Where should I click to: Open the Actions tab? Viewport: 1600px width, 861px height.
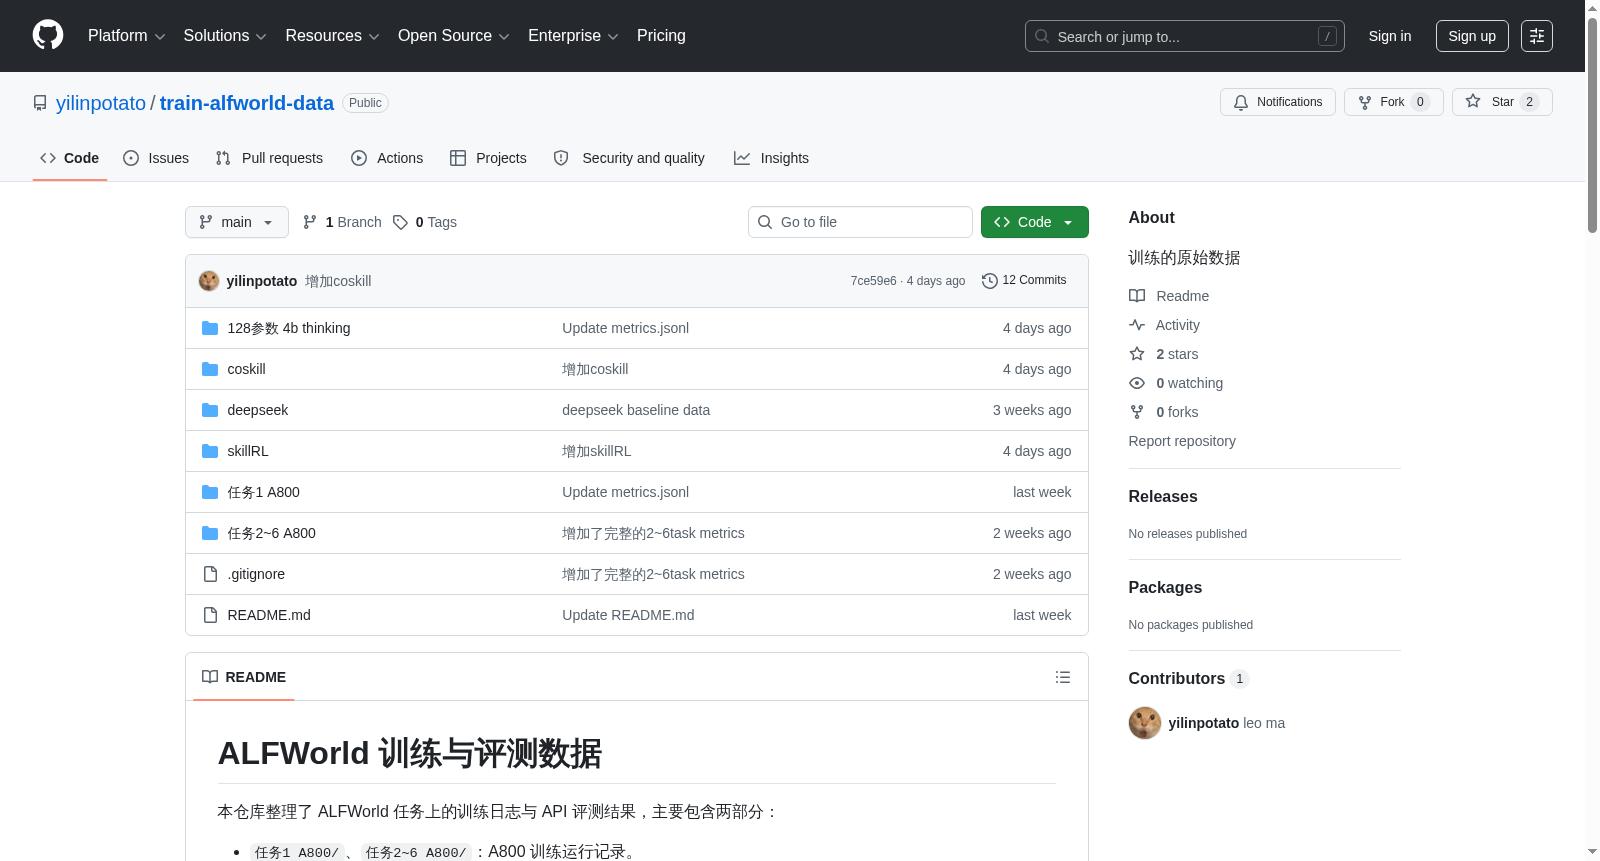tap(387, 158)
